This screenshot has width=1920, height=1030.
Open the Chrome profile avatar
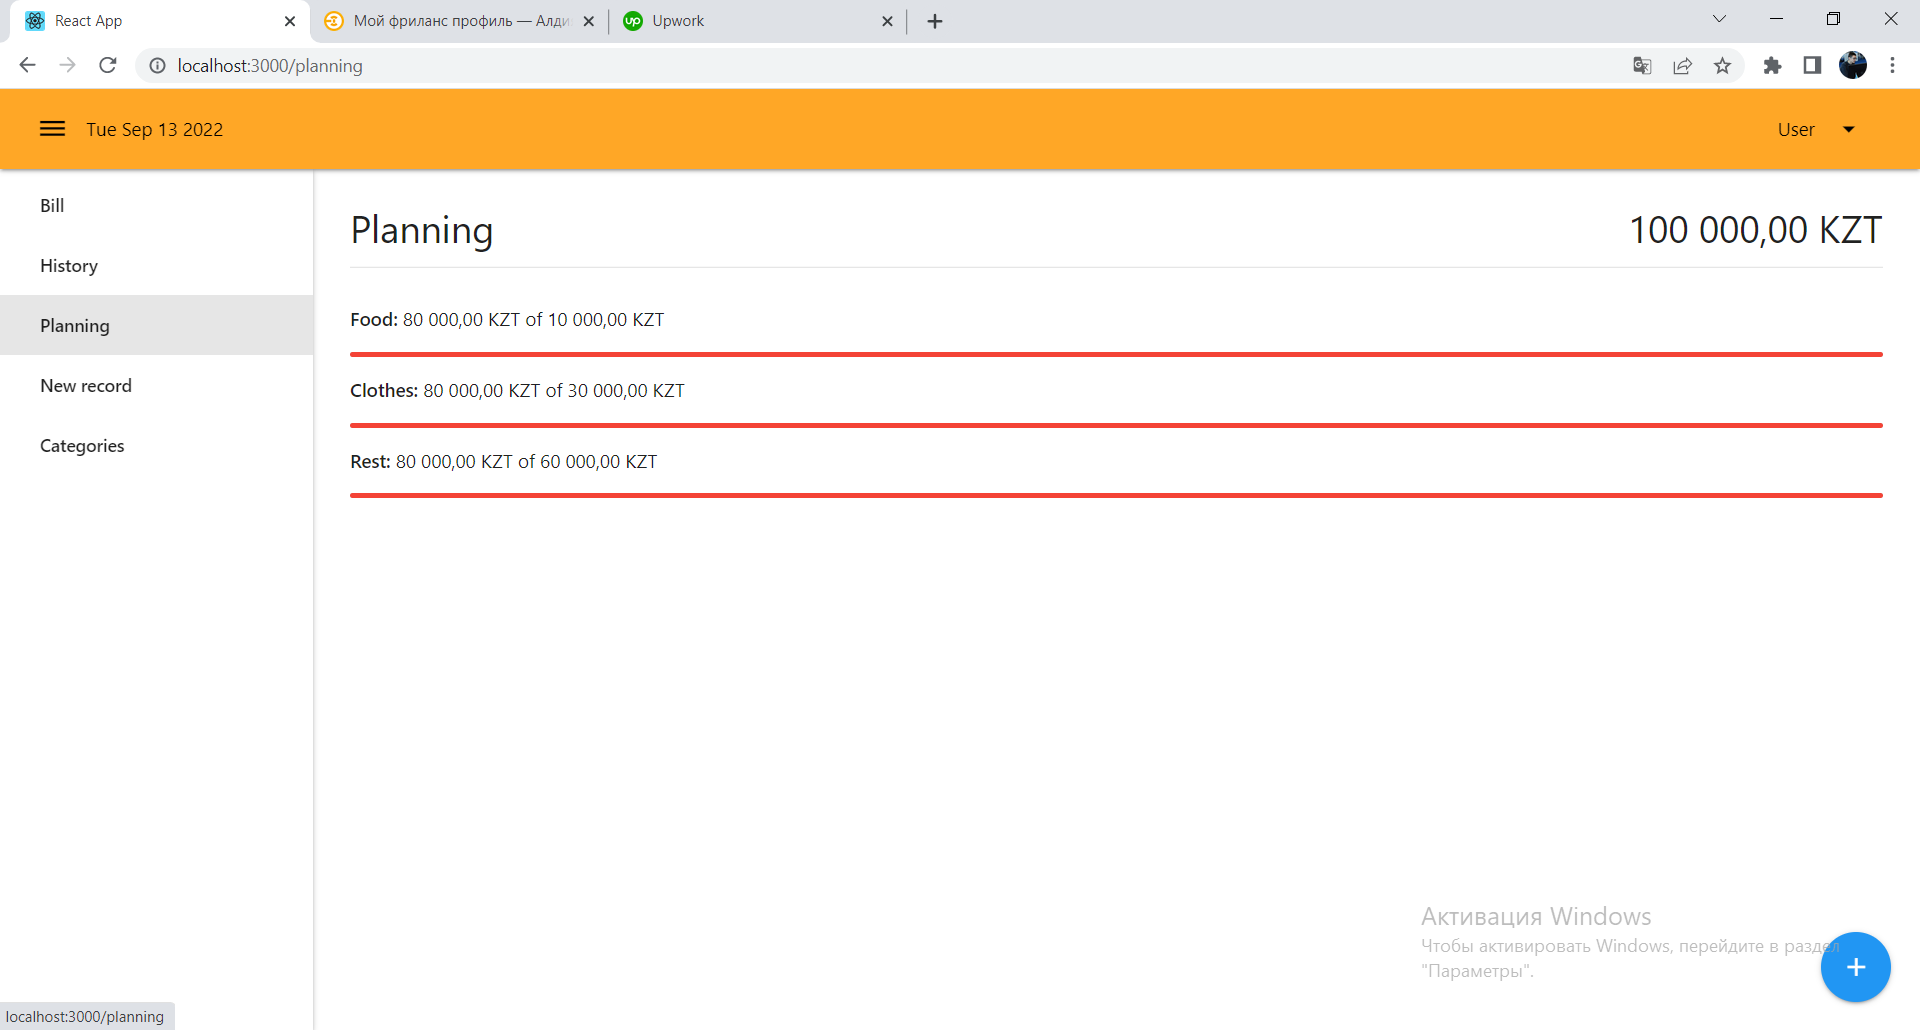coord(1853,65)
